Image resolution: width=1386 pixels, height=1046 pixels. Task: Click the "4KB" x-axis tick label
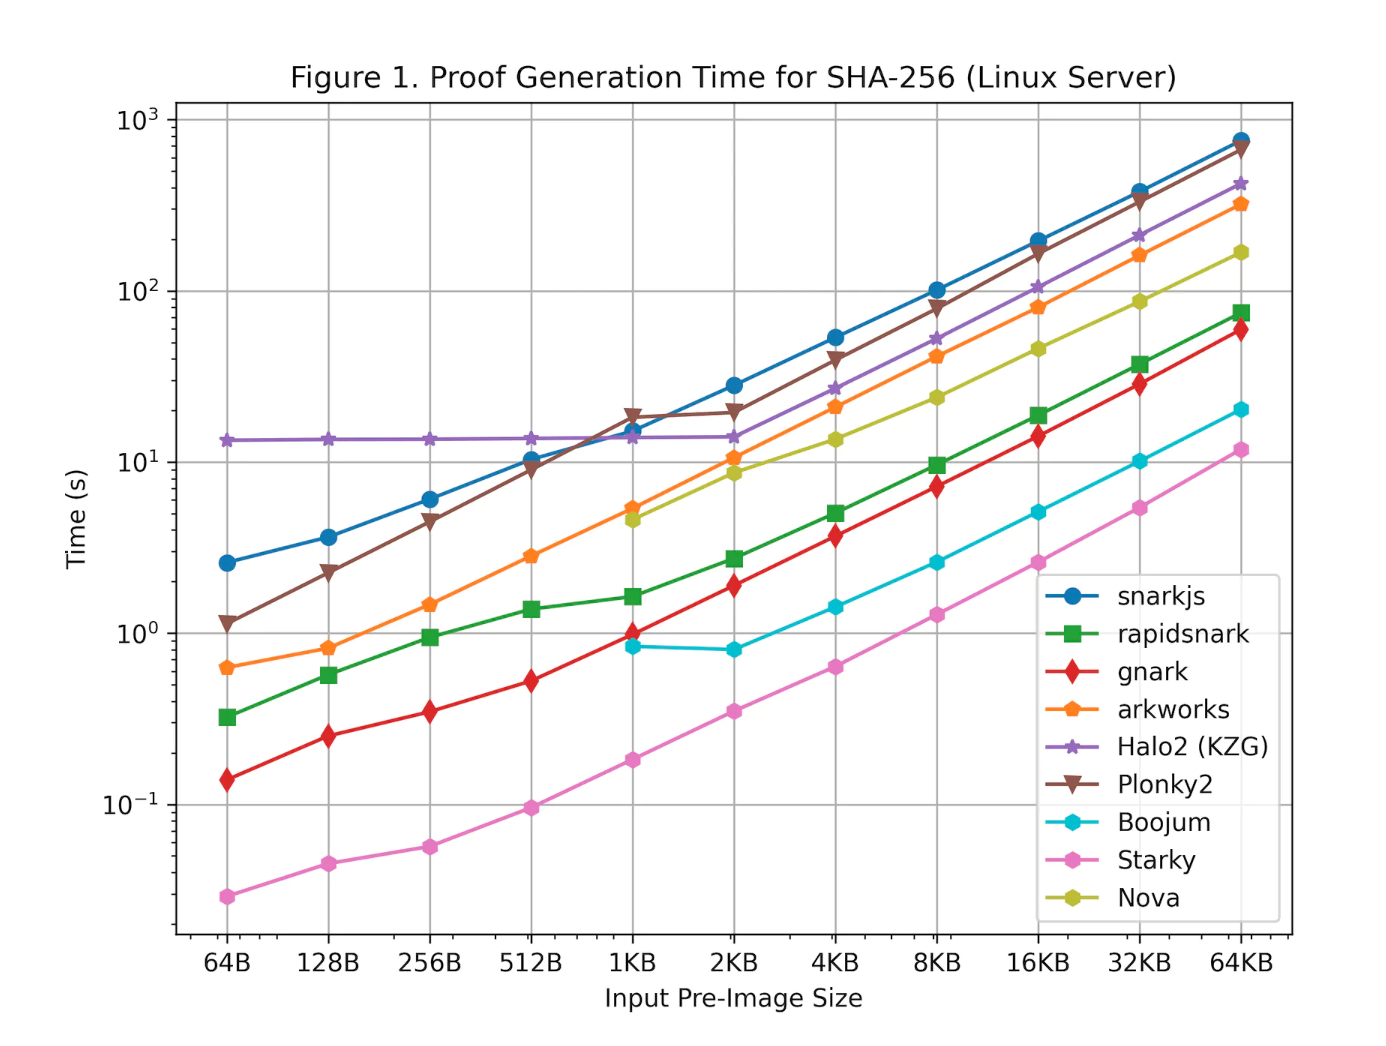pos(835,963)
